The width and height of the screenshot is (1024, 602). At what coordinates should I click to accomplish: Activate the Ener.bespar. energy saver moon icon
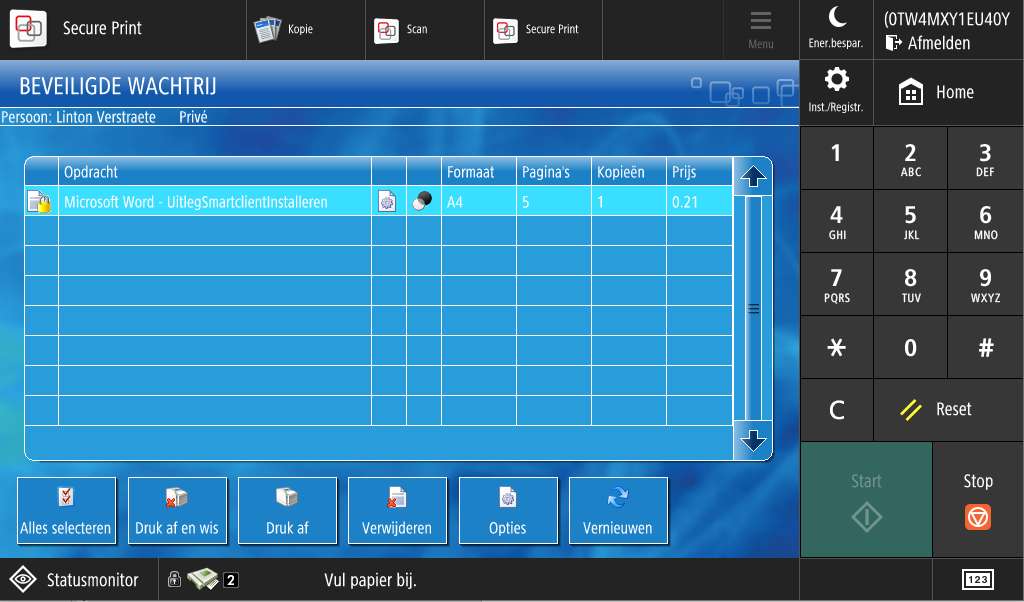[x=836, y=29]
